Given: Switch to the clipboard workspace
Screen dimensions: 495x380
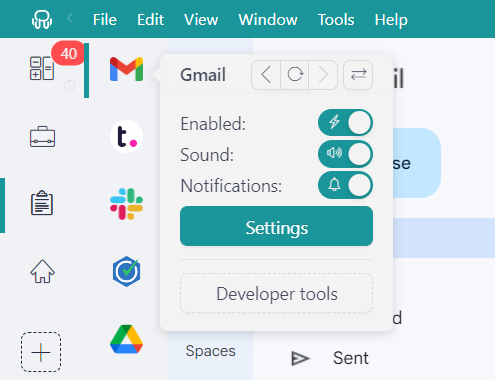Looking at the screenshot, I should point(42,203).
